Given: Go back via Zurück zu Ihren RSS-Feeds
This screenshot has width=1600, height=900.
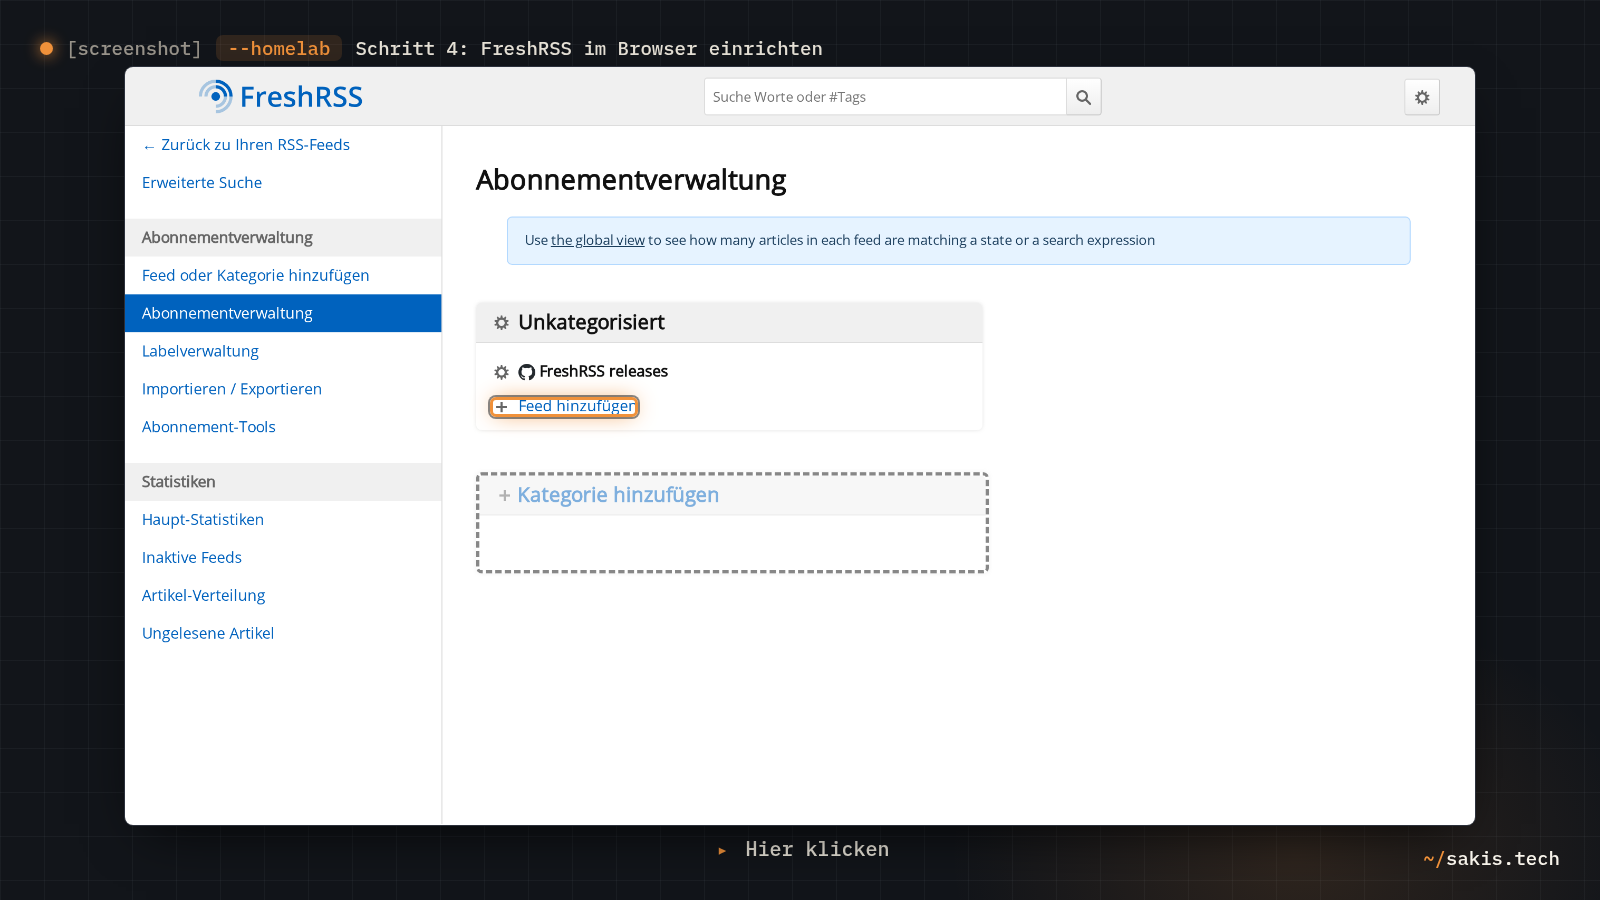Looking at the screenshot, I should [x=246, y=145].
